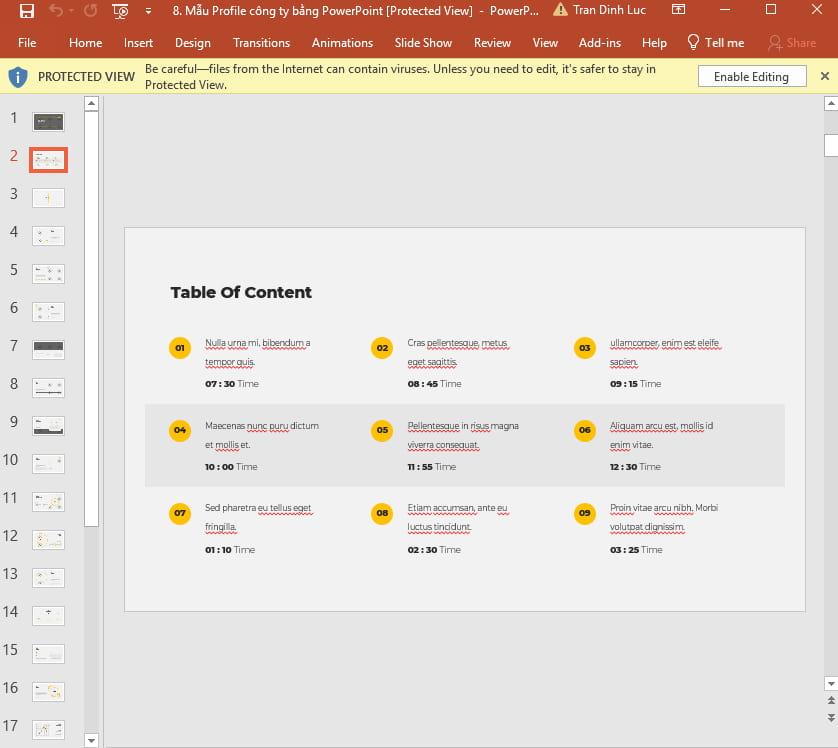Click the Protected View info icon
The width and height of the screenshot is (838, 748).
tap(17, 76)
